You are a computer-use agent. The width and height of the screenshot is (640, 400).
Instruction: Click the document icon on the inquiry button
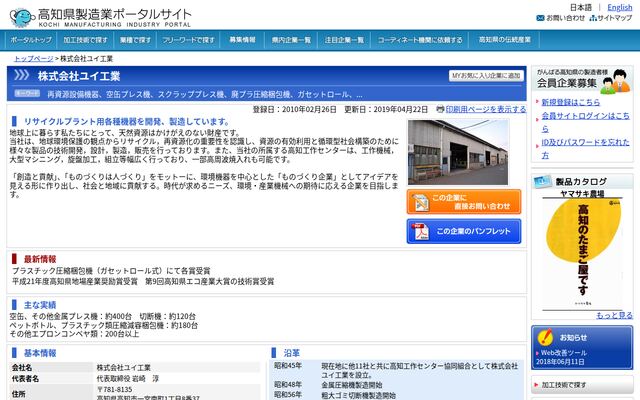click(420, 202)
